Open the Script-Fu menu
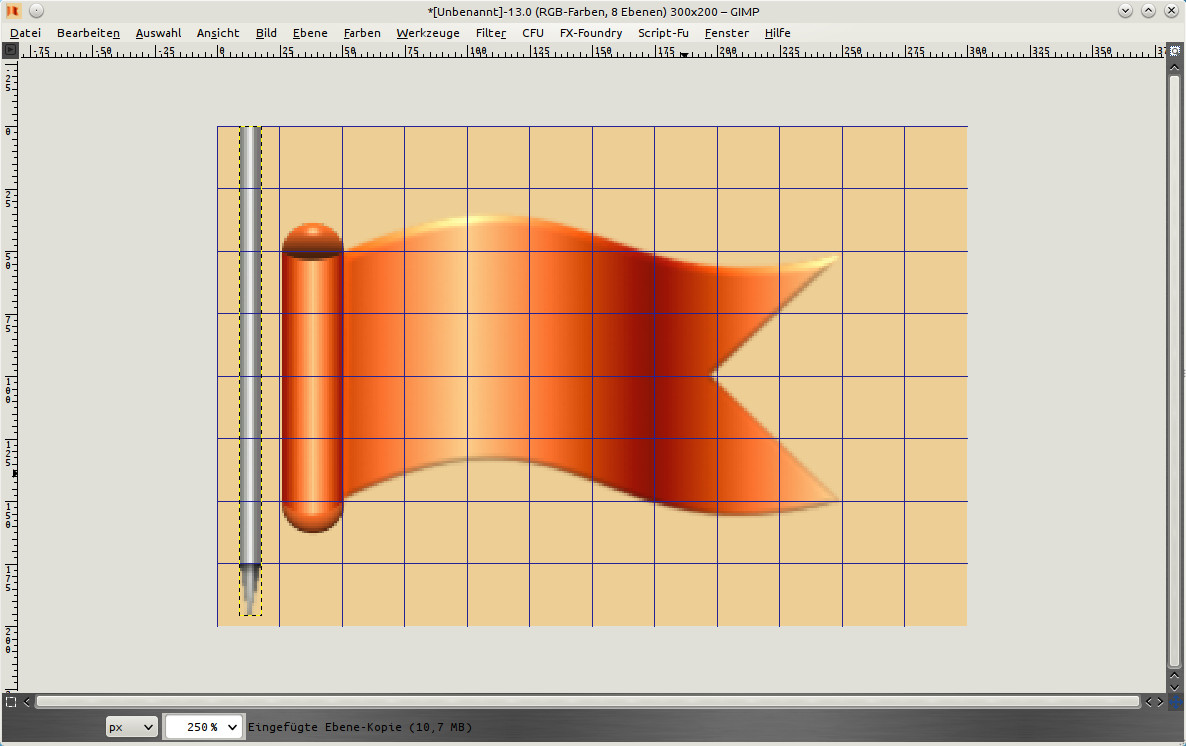Viewport: 1186px width, 746px height. [663, 33]
